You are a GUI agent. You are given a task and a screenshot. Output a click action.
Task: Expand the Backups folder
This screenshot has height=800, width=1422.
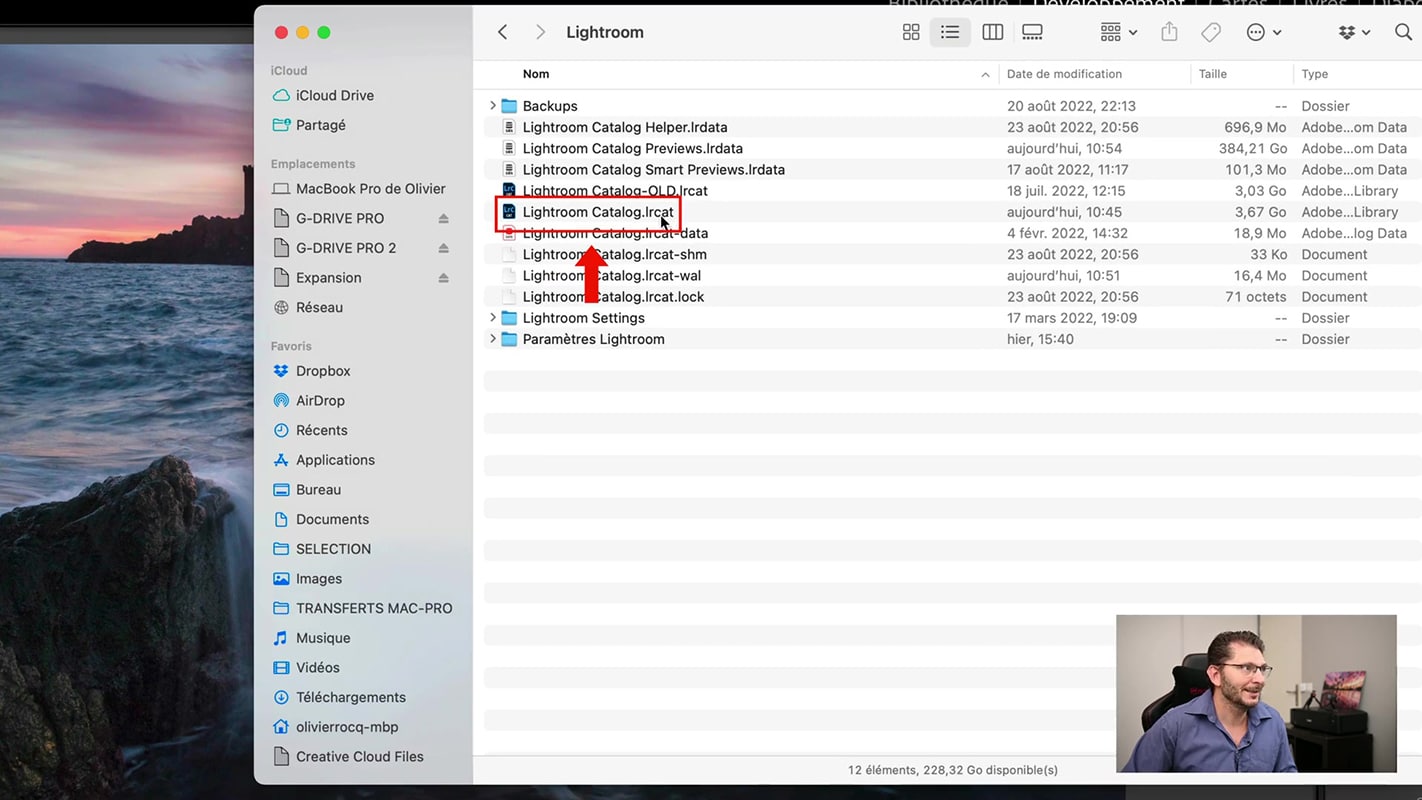[492, 106]
